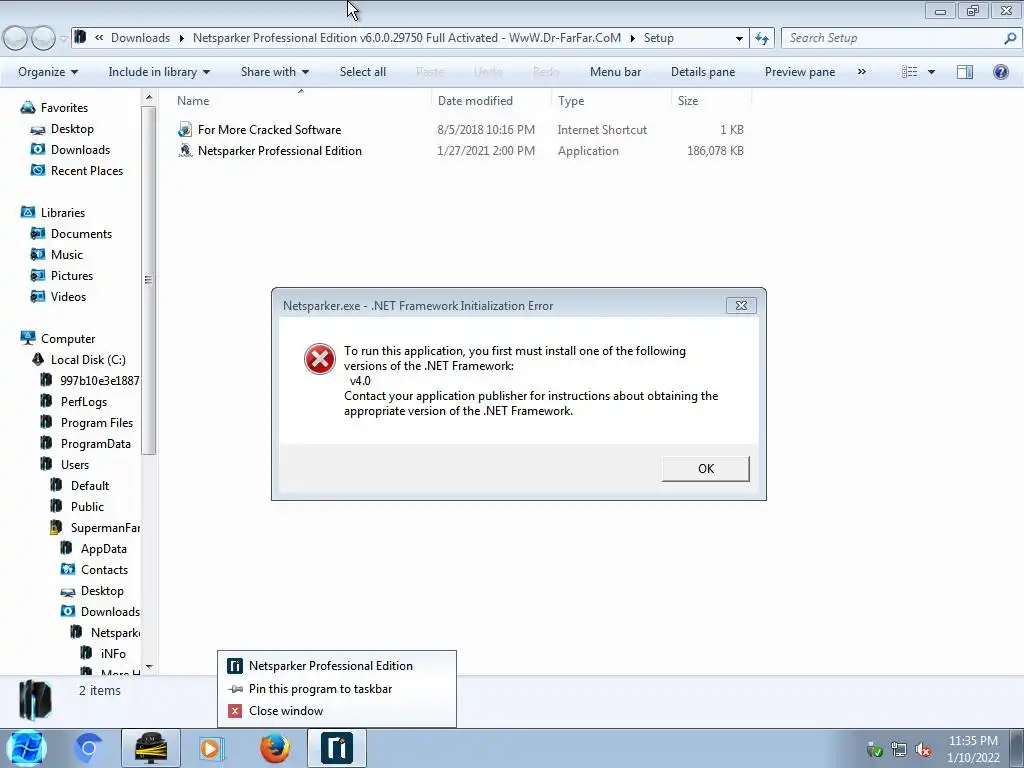This screenshot has height=768, width=1024.
Task: Select Local Disk (C:) in tree
Action: pos(88,360)
